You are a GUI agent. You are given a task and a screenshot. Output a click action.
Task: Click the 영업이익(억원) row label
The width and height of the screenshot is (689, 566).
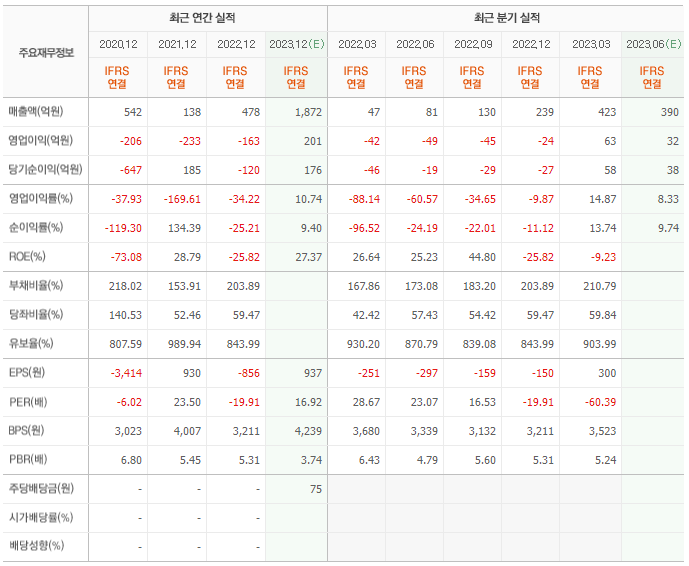40,141
